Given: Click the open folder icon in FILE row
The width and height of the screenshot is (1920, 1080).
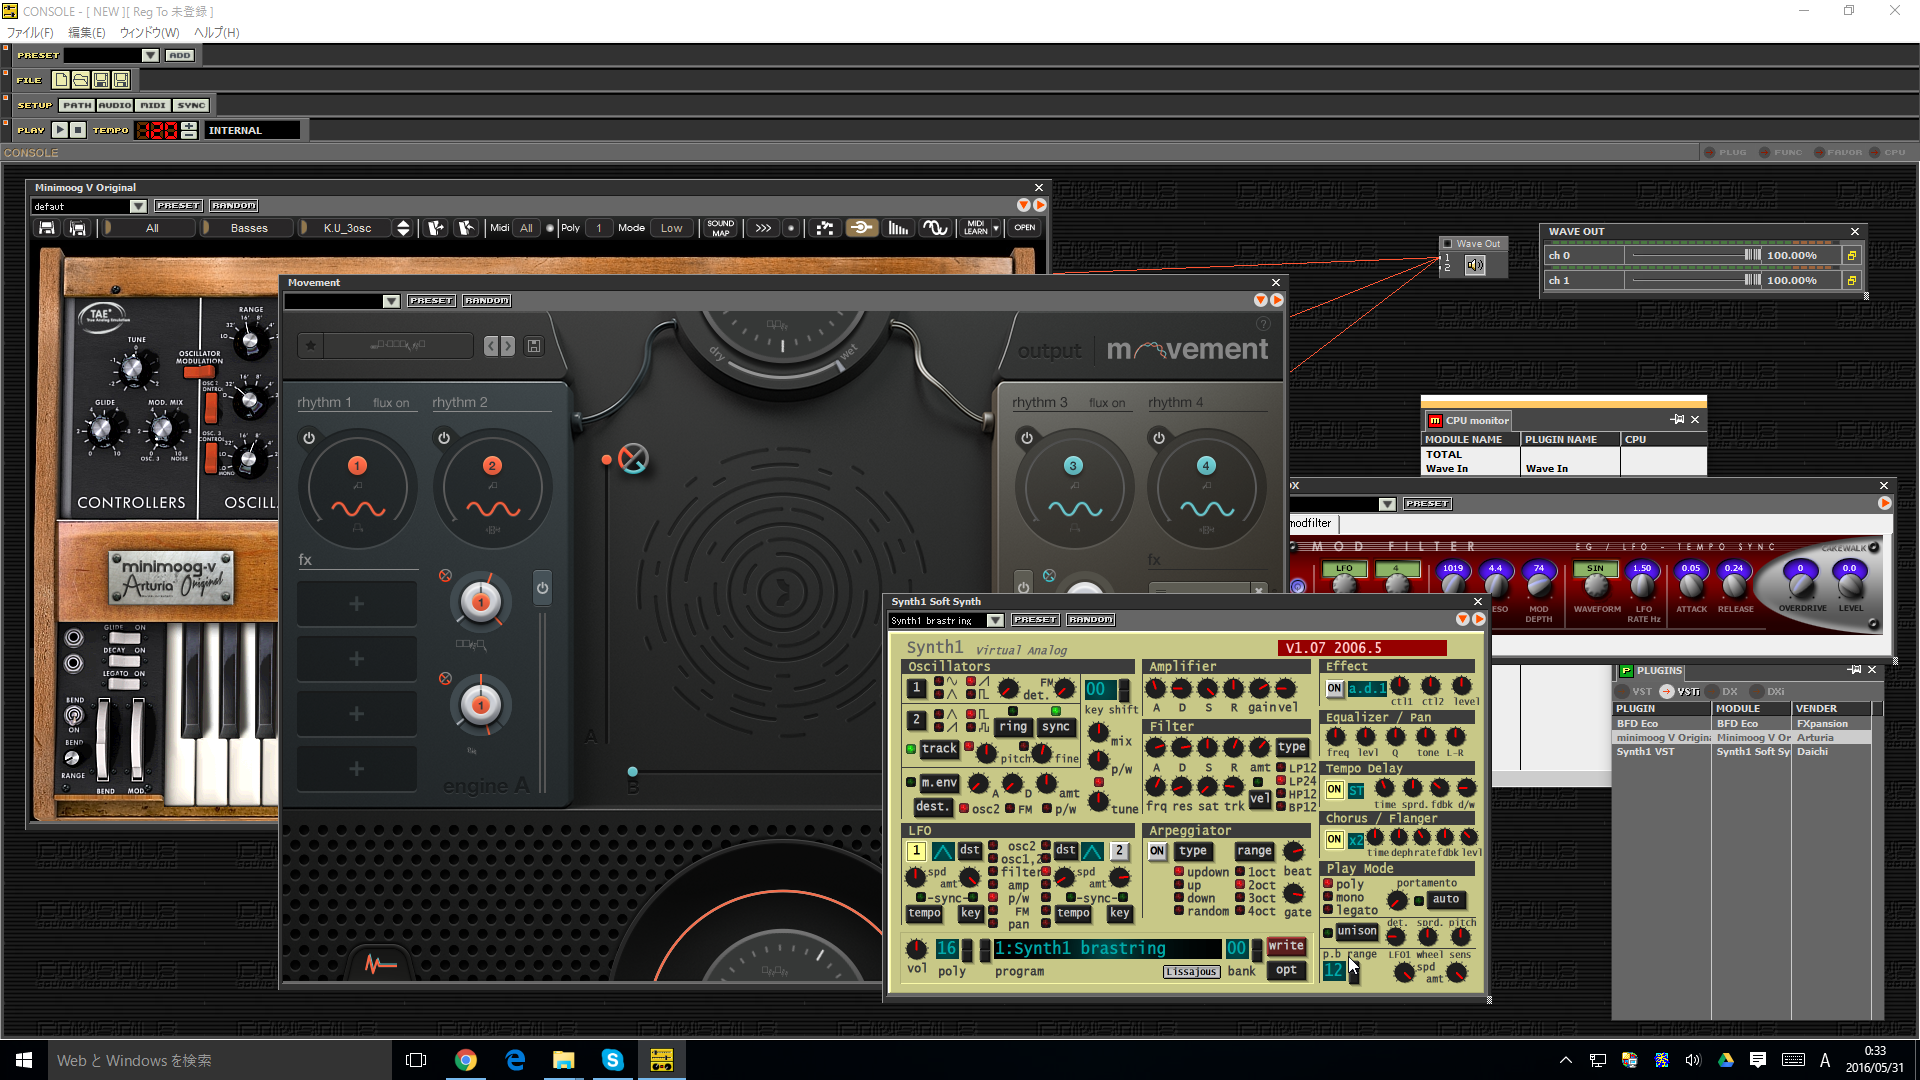Looking at the screenshot, I should [x=81, y=80].
